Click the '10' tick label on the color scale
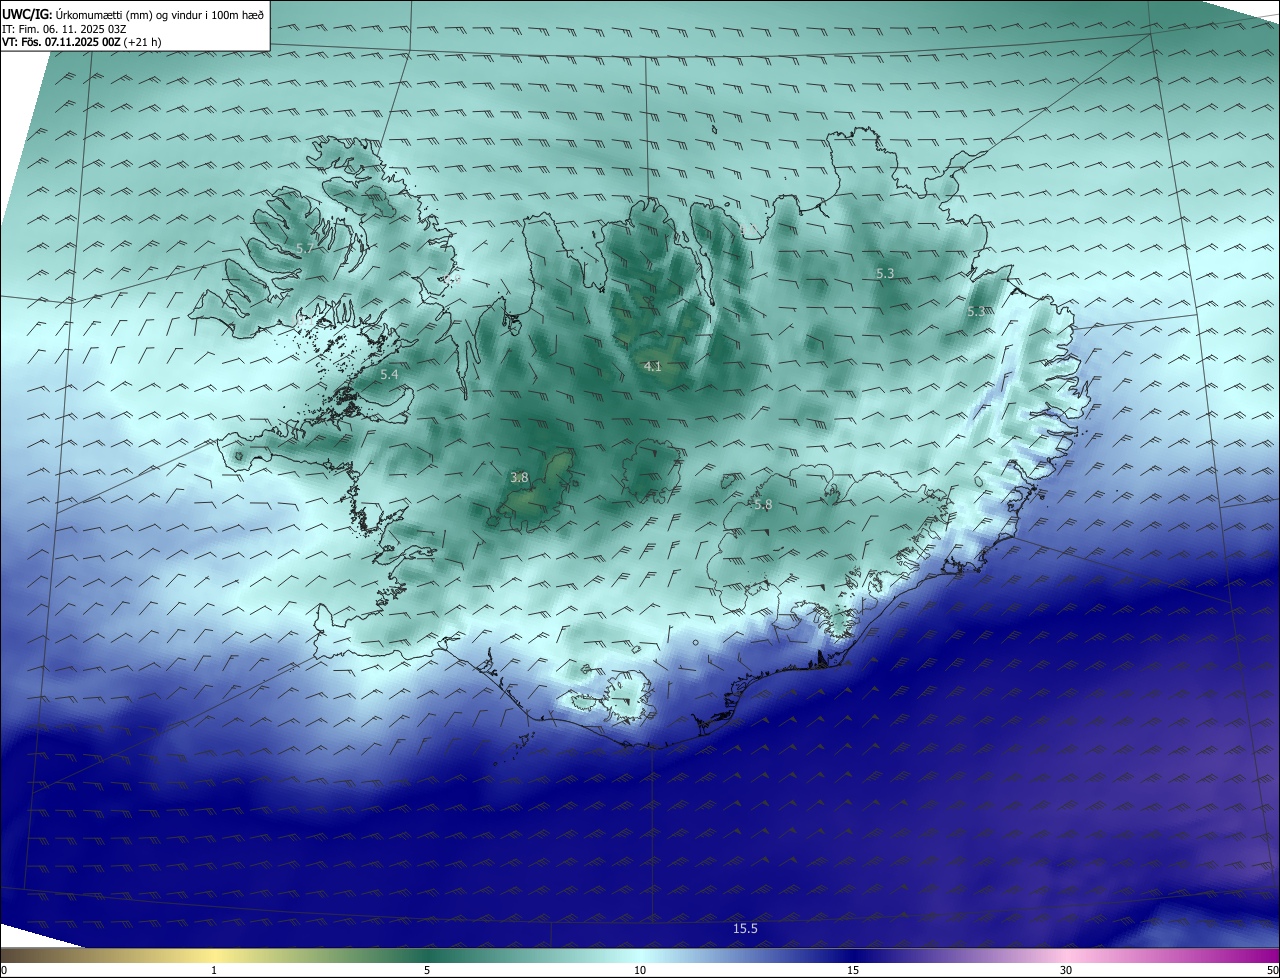 [640, 970]
